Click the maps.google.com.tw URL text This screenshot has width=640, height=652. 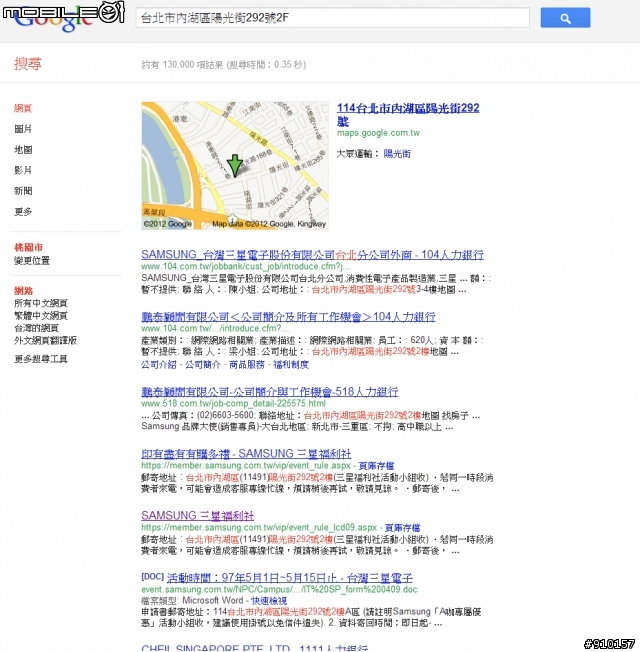point(378,133)
